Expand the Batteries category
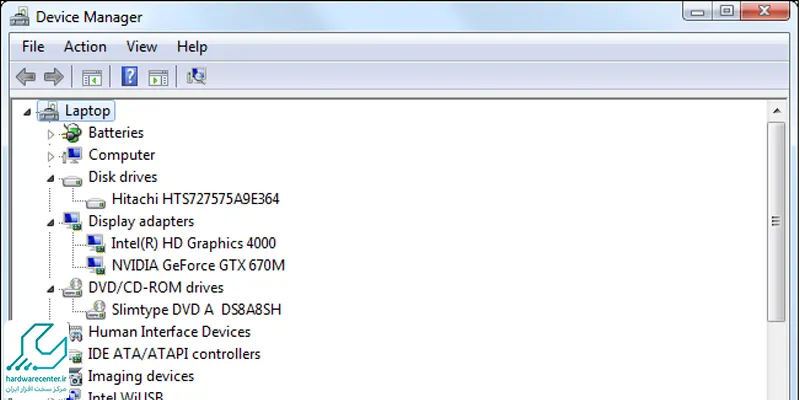 click(51, 134)
